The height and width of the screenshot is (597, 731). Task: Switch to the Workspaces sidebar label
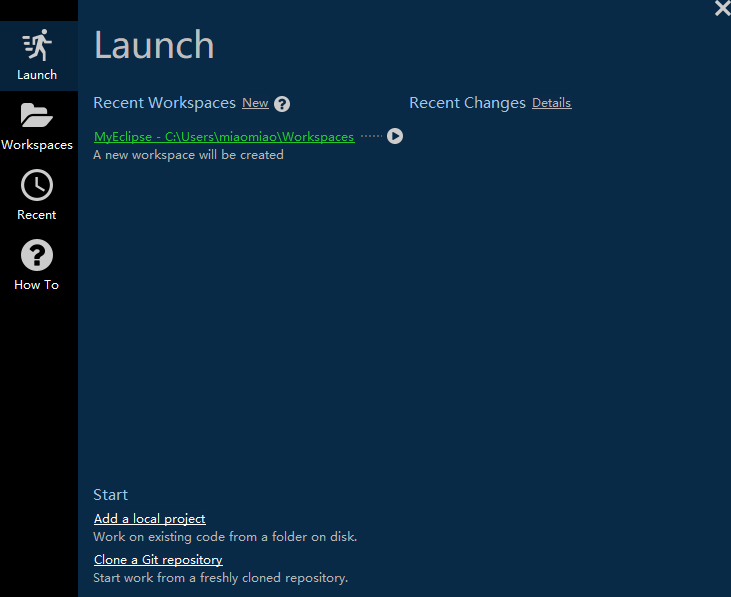[x=37, y=145]
